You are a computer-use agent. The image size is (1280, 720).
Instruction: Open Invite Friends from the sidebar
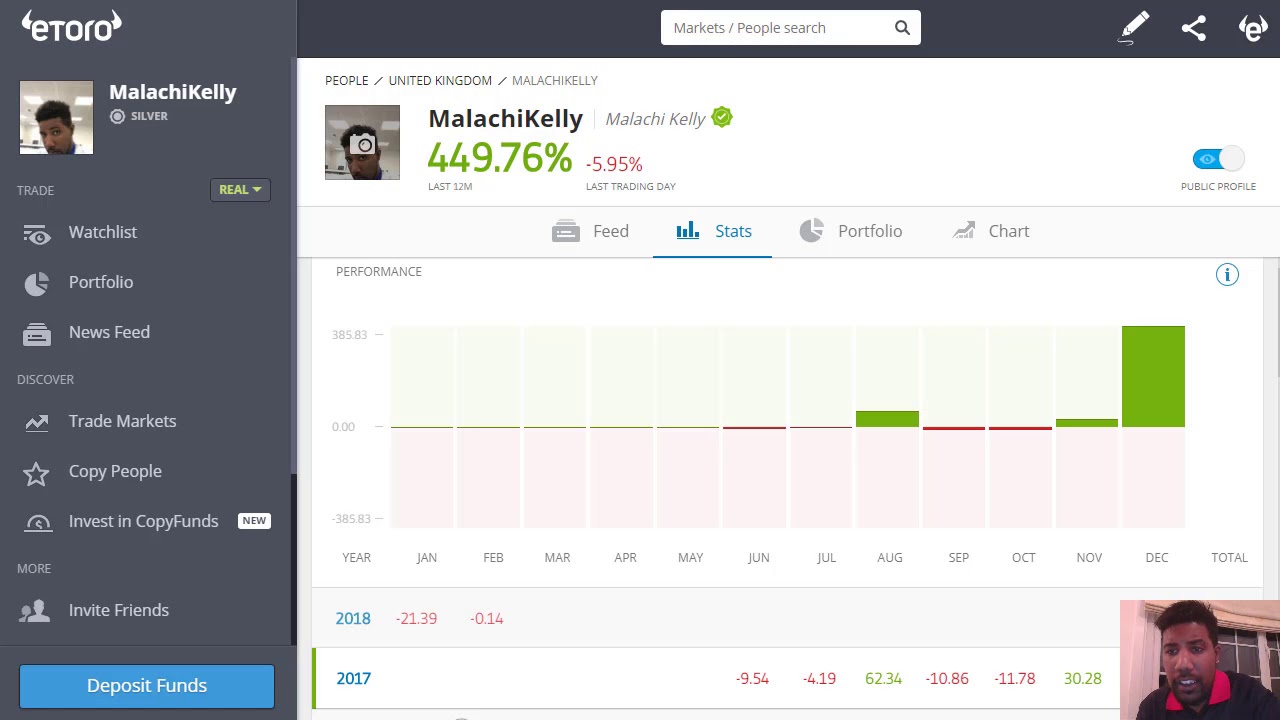[x=118, y=610]
